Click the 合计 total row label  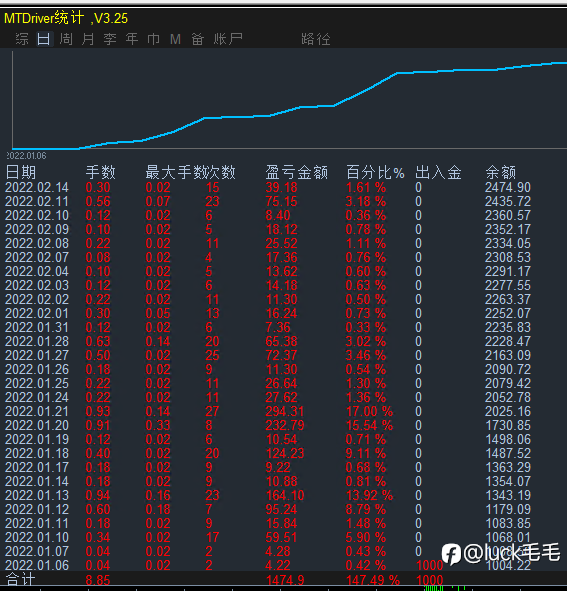21,579
